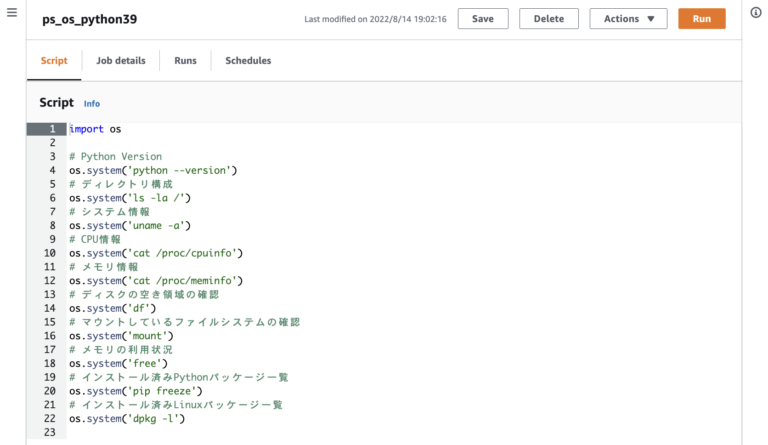Select the Schedules tab
Viewport: 768px width, 445px height.
[248, 61]
